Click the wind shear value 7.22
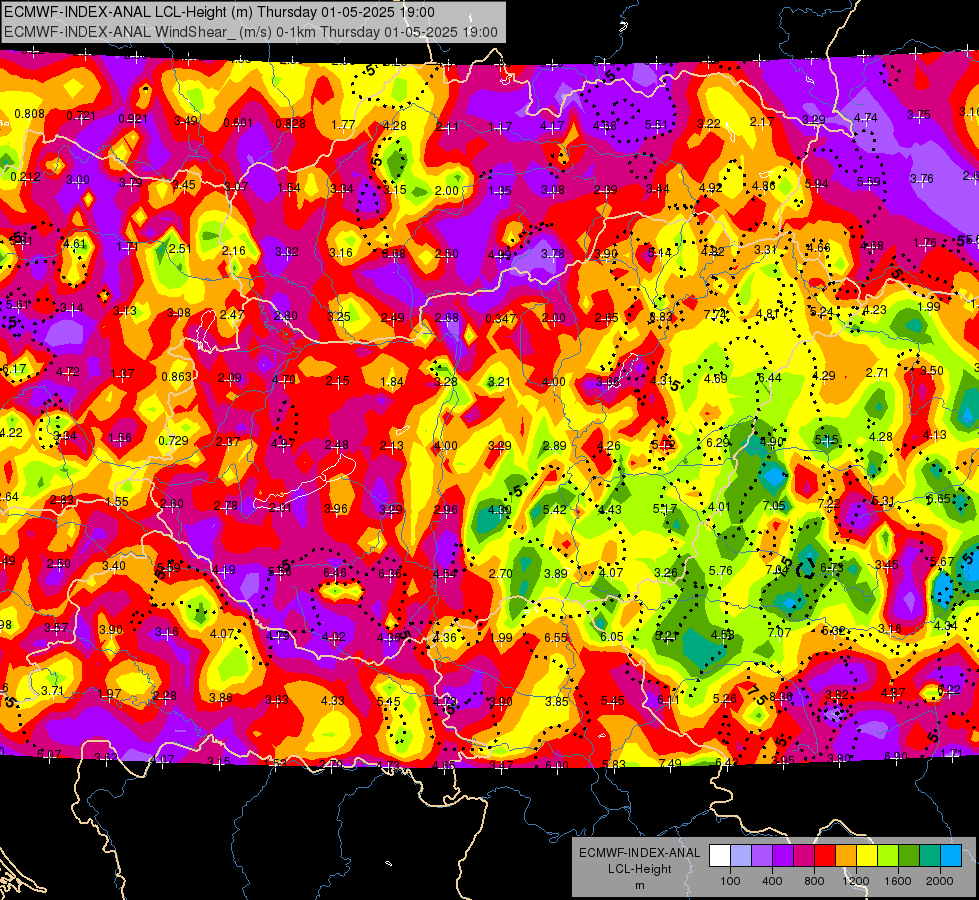 829,503
